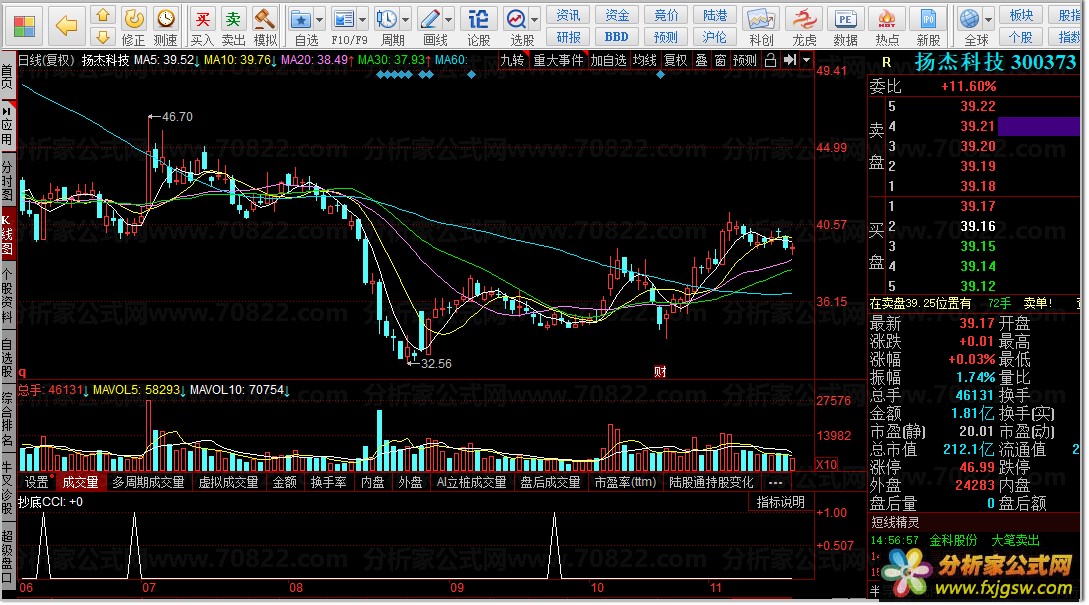This screenshot has height=605, width=1089.
Task: Show more indicator tabs via ellipsis
Action: (776, 482)
